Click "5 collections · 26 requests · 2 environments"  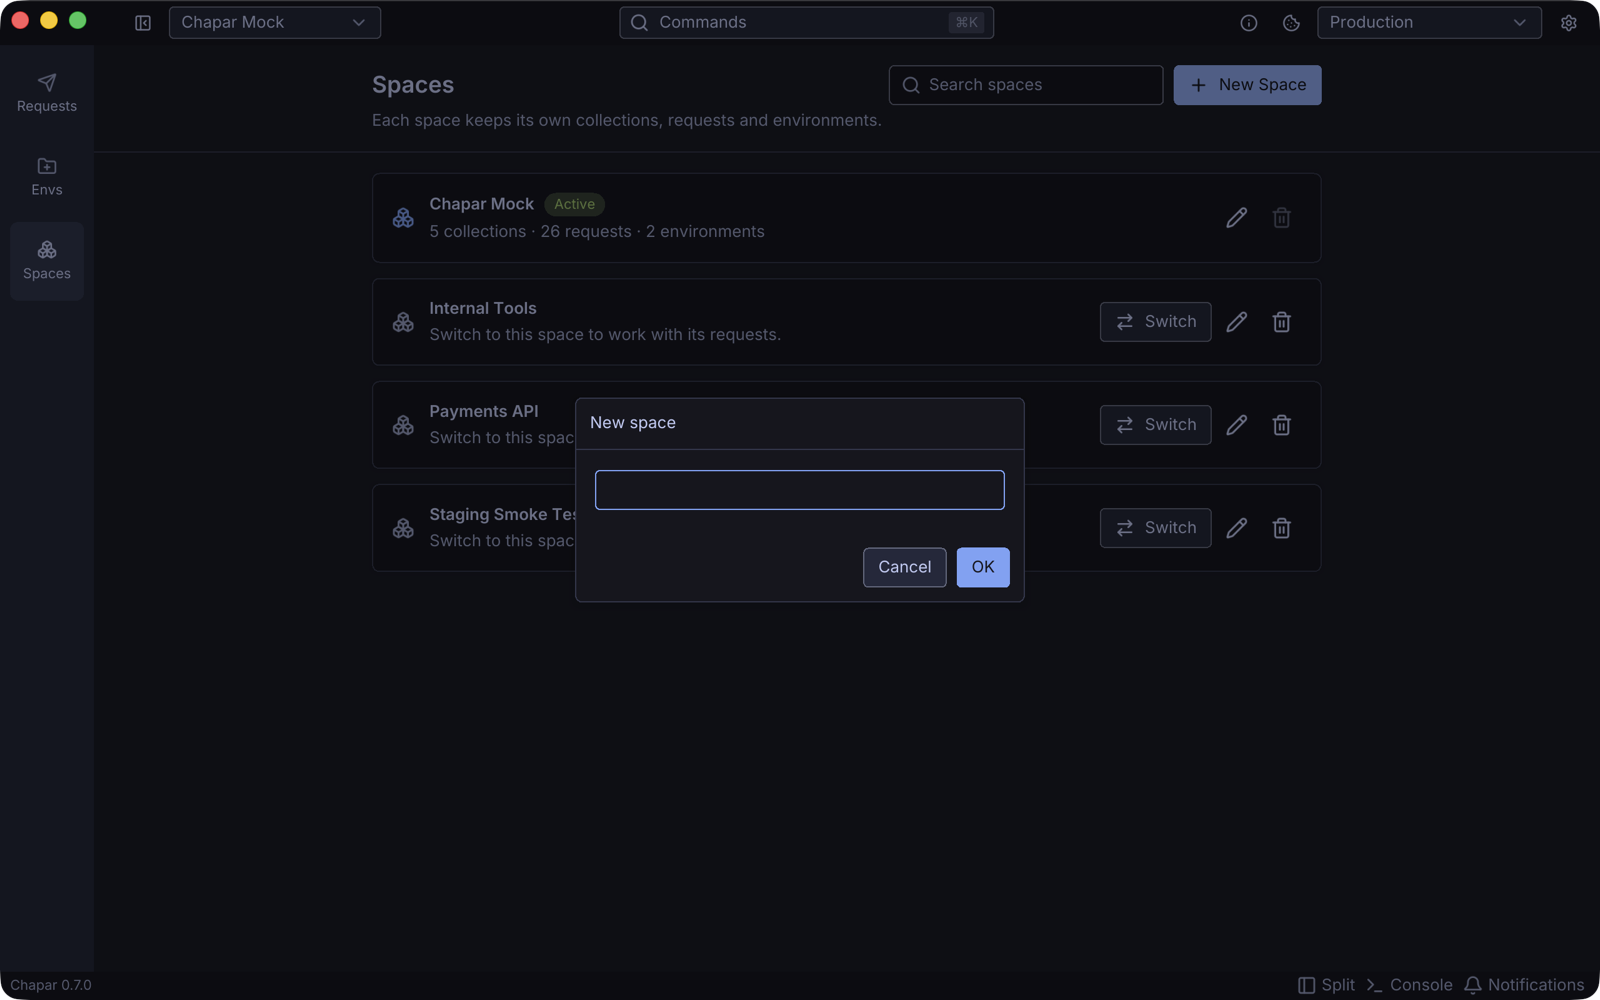(x=597, y=232)
